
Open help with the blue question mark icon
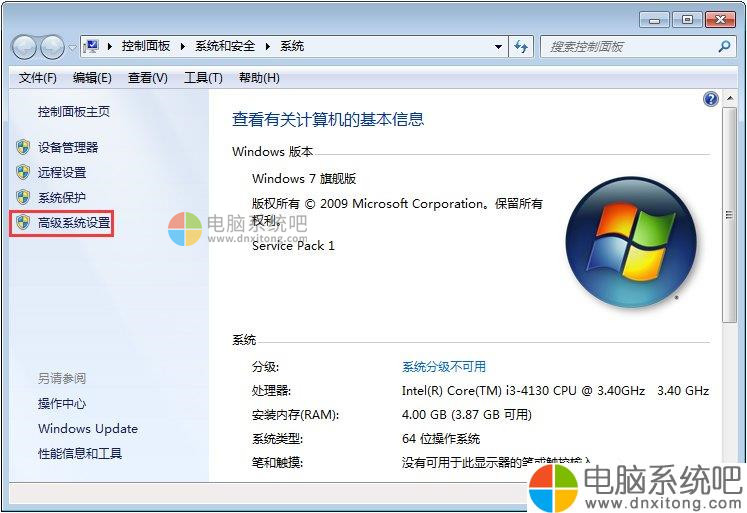click(710, 99)
